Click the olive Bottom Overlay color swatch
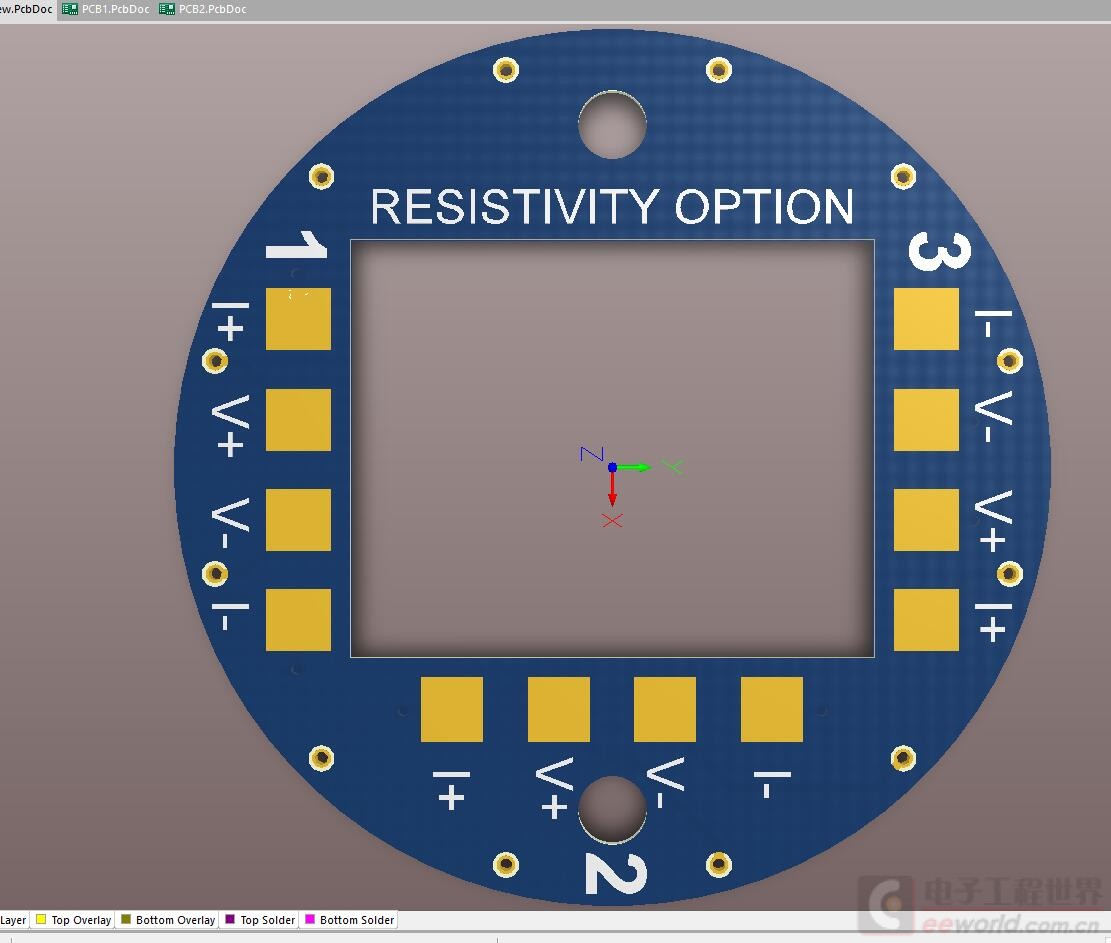This screenshot has height=943, width=1111. [x=126, y=920]
